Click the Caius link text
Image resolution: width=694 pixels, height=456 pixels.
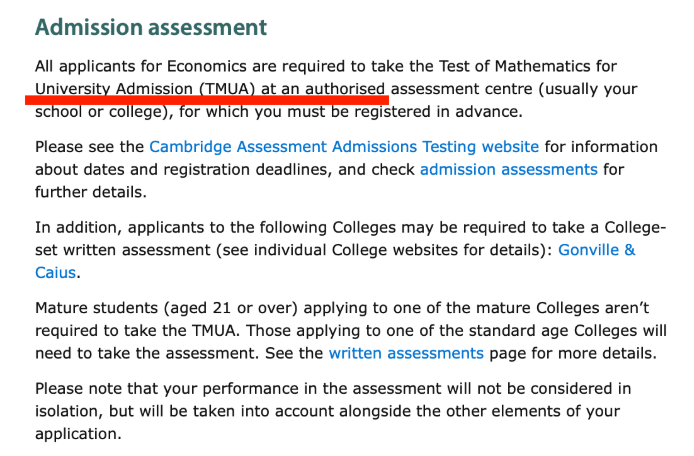pyautogui.click(x=55, y=273)
